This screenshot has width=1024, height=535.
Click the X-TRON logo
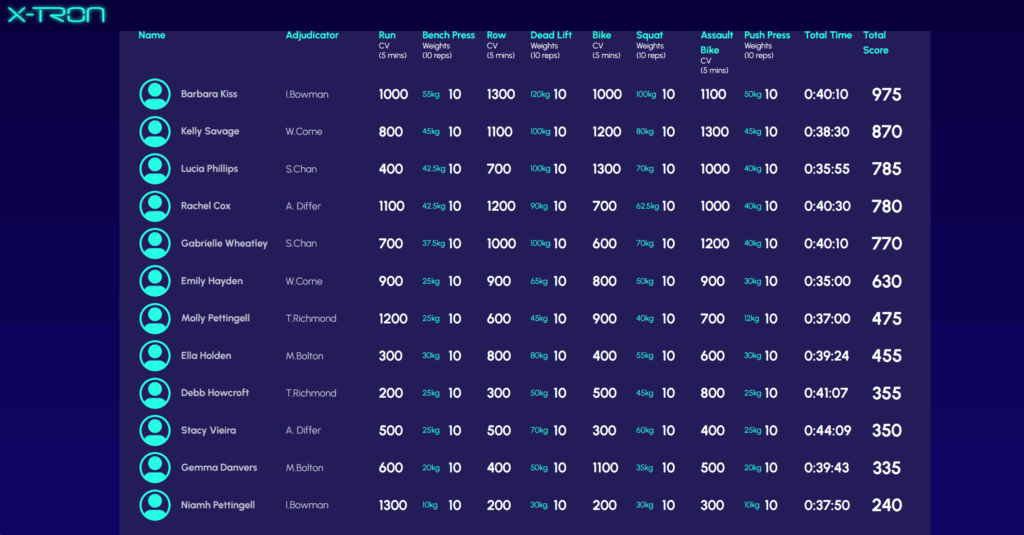click(56, 14)
